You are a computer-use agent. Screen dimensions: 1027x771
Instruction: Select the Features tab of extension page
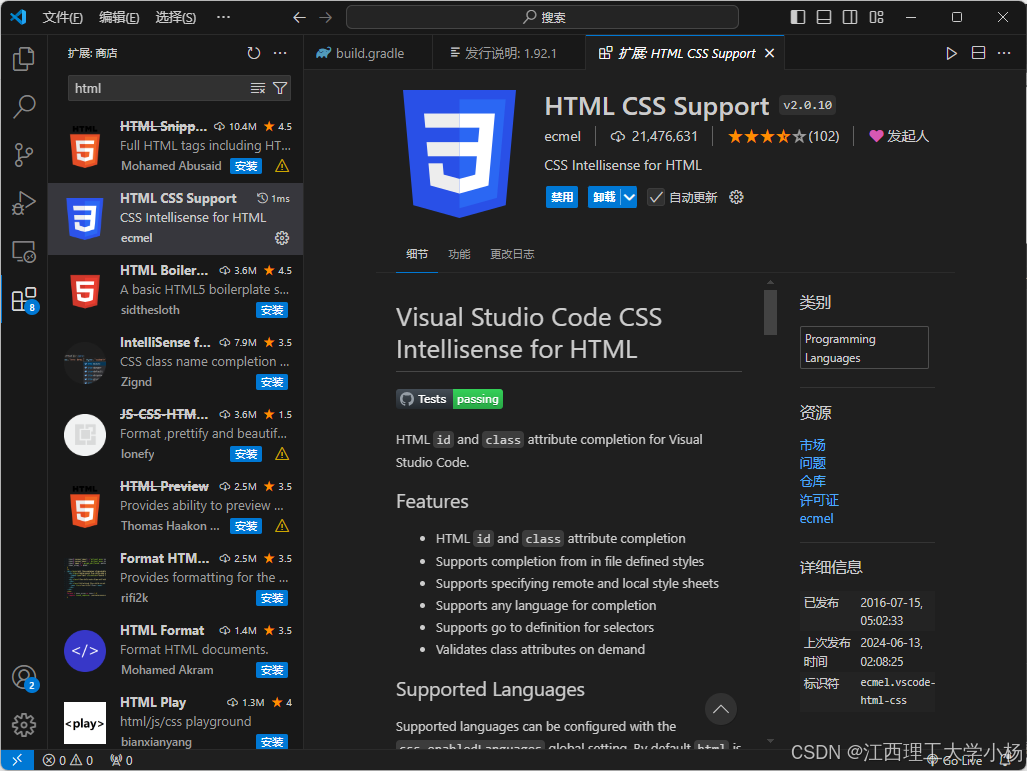(459, 254)
